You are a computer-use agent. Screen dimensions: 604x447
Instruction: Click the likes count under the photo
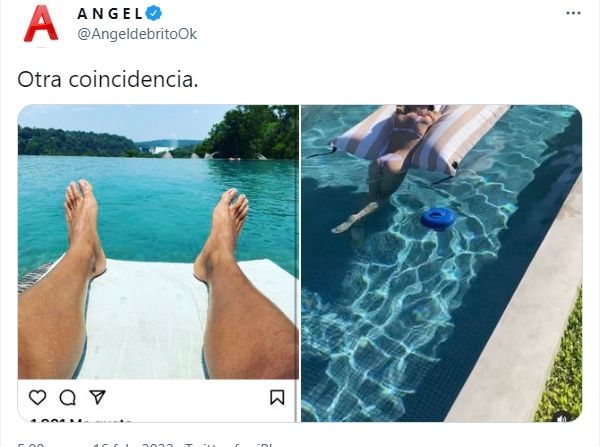pyautogui.click(x=70, y=421)
